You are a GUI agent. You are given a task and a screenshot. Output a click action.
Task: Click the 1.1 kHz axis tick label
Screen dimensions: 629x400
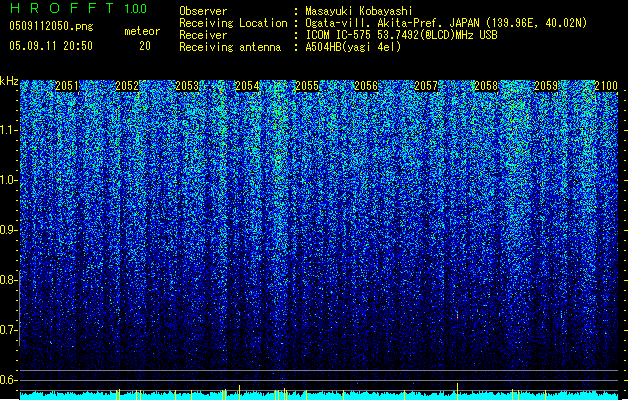click(9, 130)
